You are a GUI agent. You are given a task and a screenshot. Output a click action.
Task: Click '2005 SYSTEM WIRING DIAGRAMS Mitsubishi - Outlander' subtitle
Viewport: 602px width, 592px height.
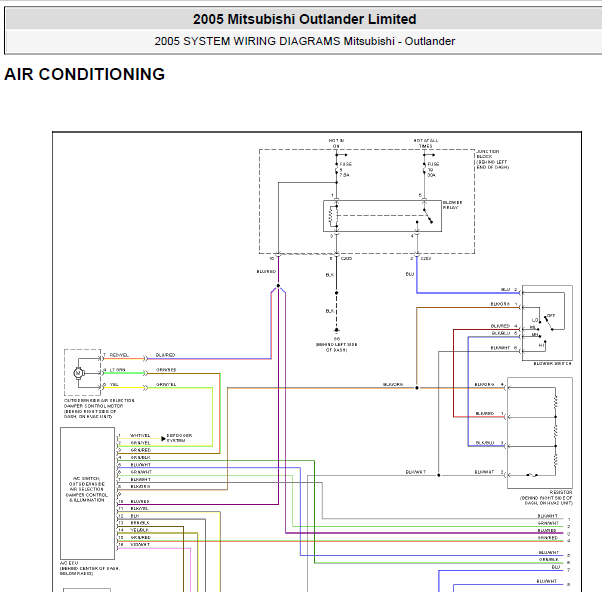point(304,41)
